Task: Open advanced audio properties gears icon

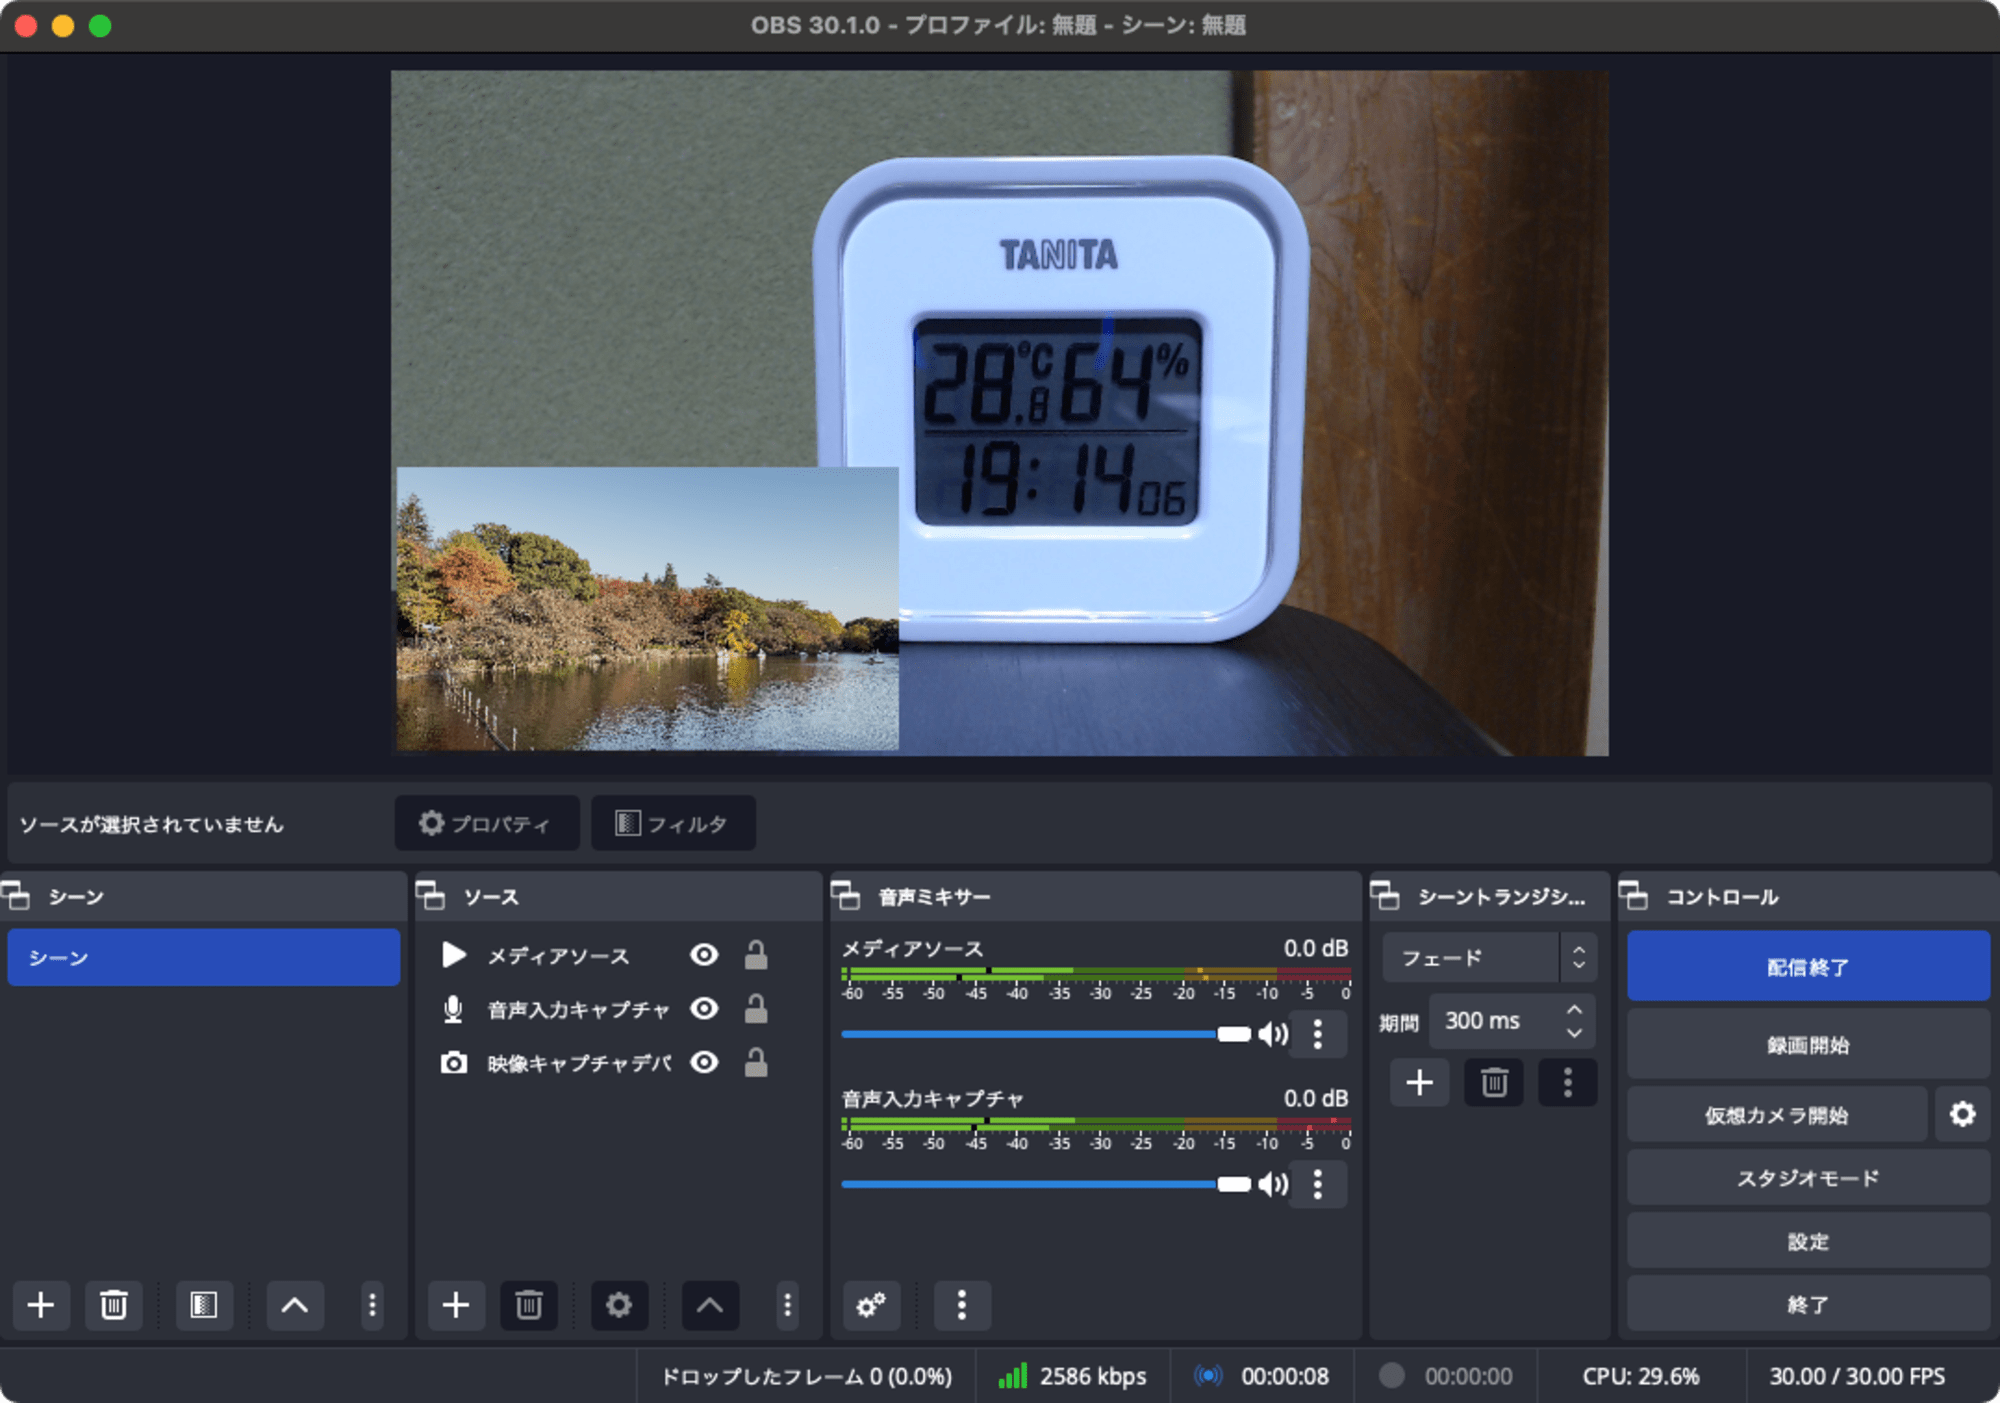Action: coord(871,1305)
